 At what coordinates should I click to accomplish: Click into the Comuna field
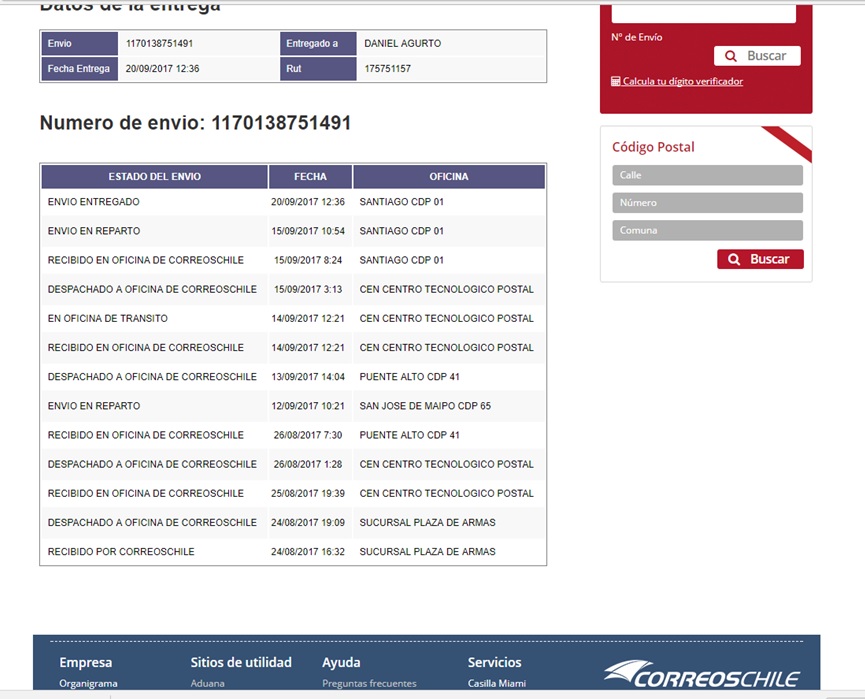point(707,230)
